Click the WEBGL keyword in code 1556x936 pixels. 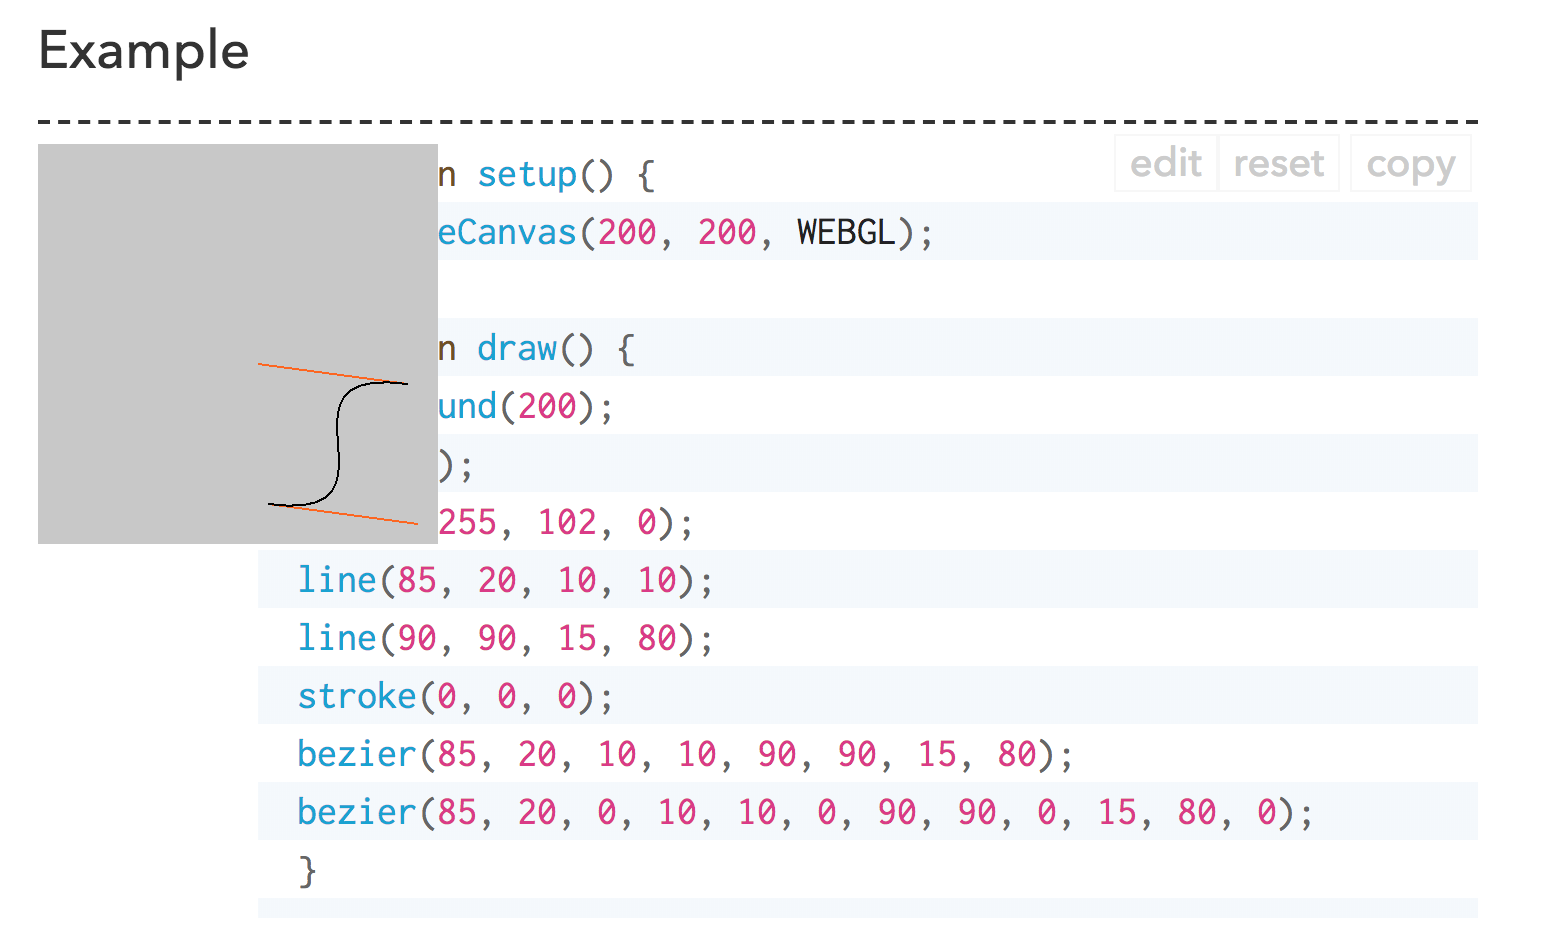pyautogui.click(x=847, y=232)
